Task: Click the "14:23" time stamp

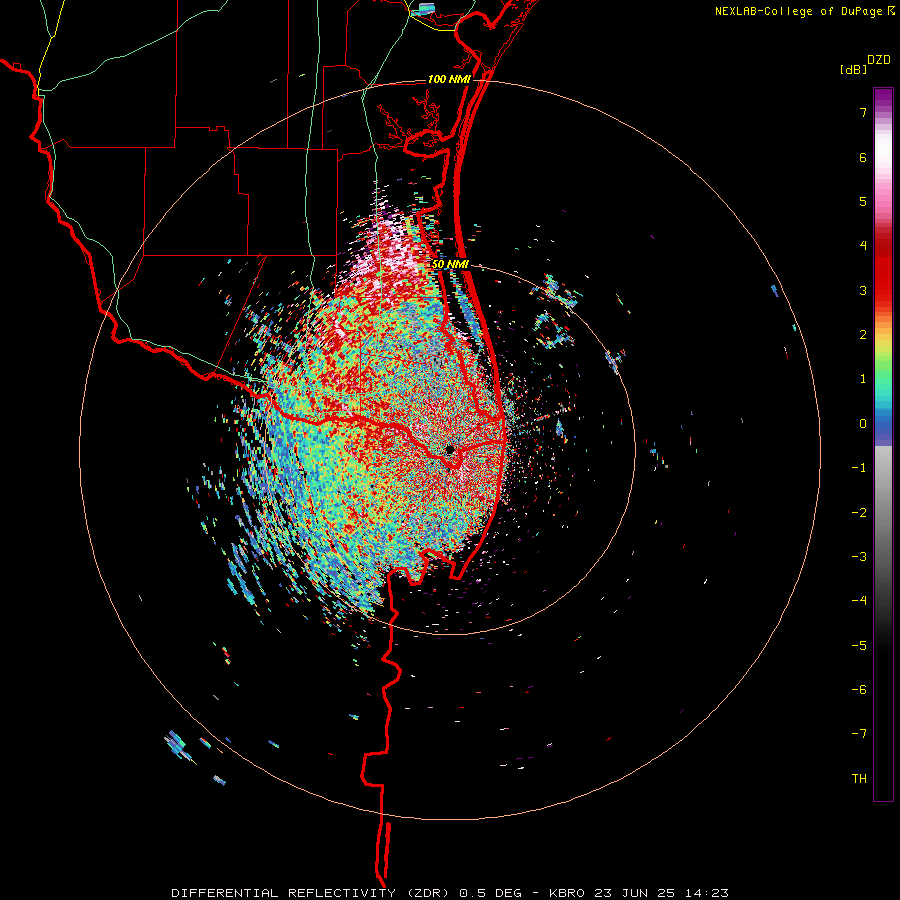Action: pos(705,893)
